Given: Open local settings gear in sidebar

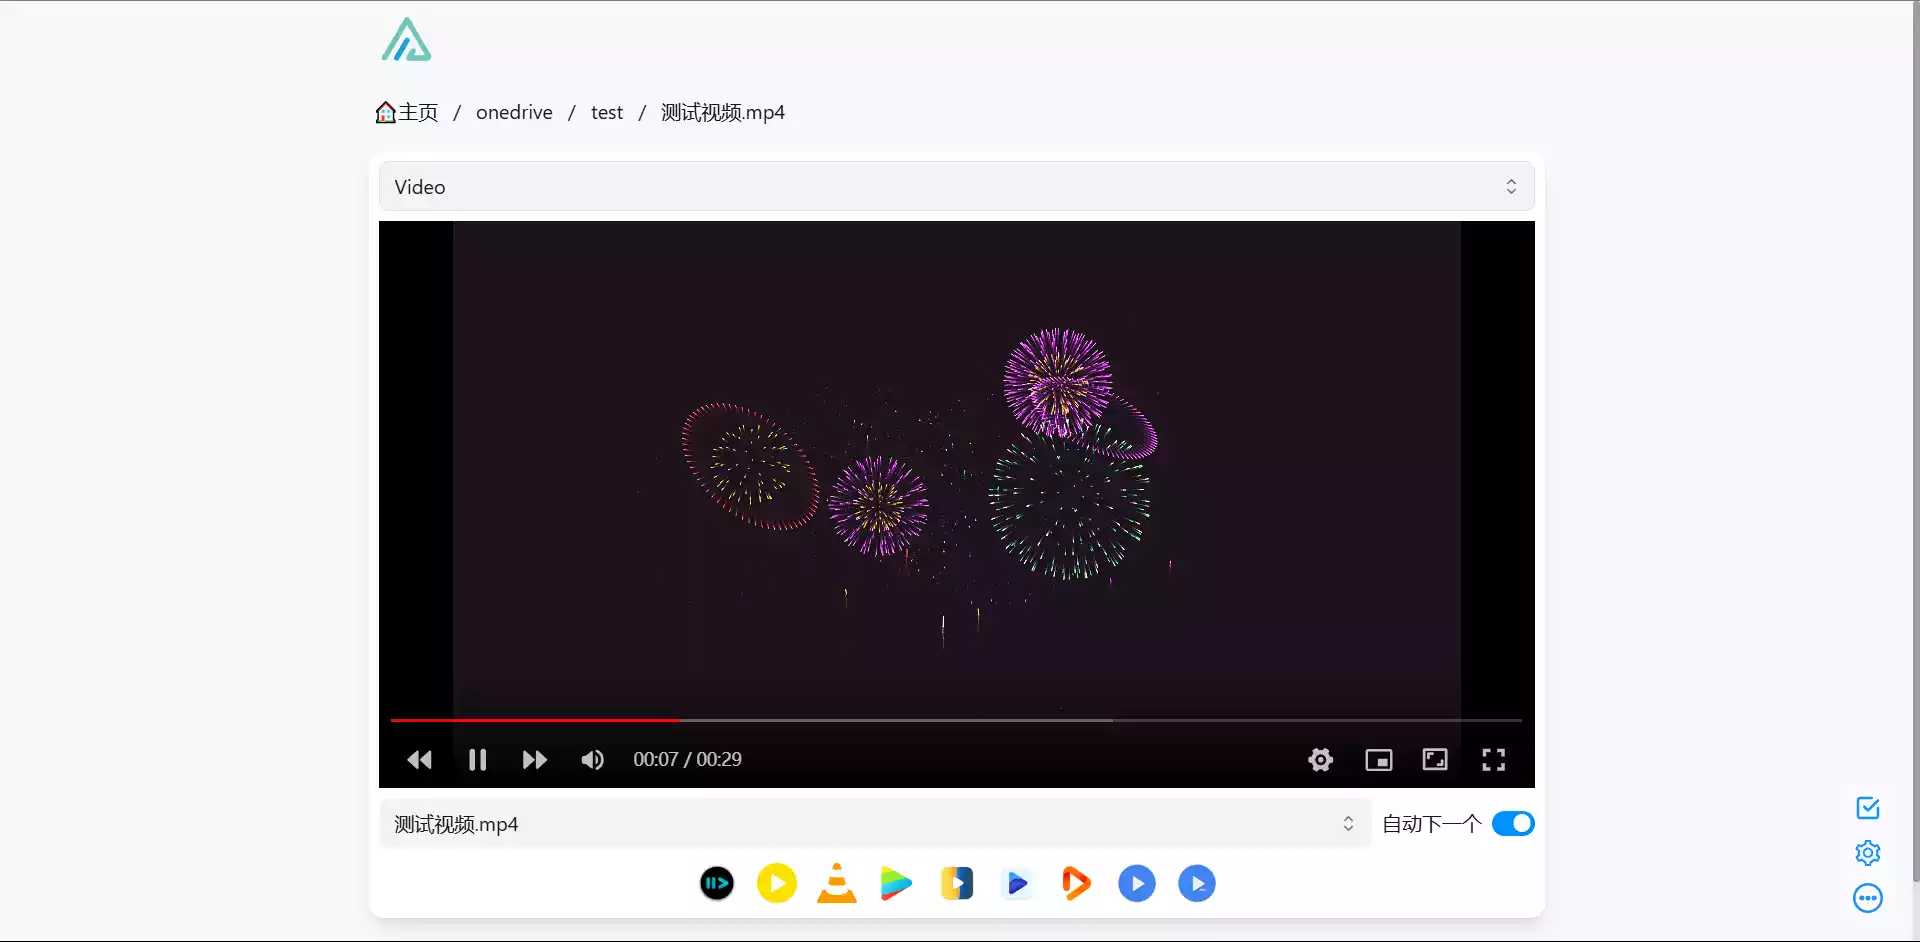Looking at the screenshot, I should pos(1867,853).
